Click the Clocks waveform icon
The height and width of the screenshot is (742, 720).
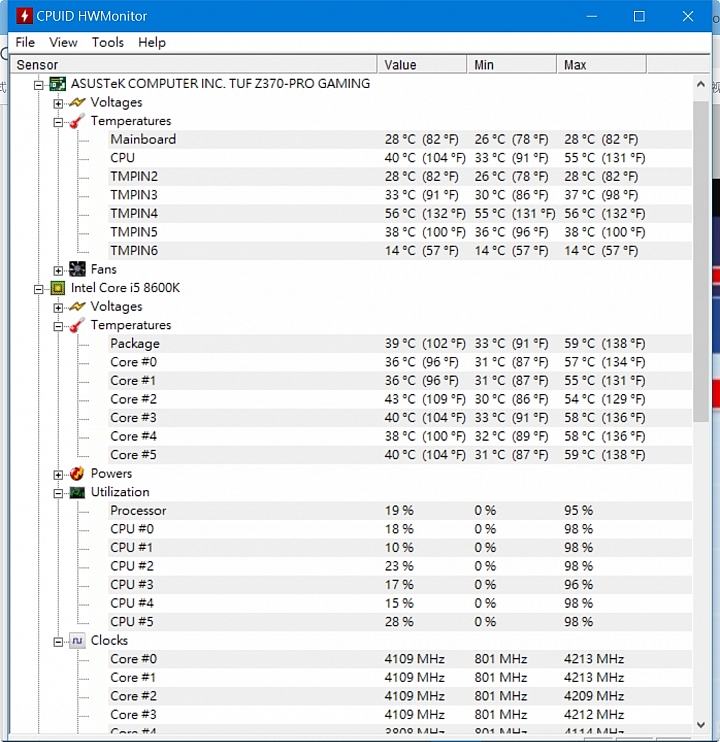coord(77,641)
